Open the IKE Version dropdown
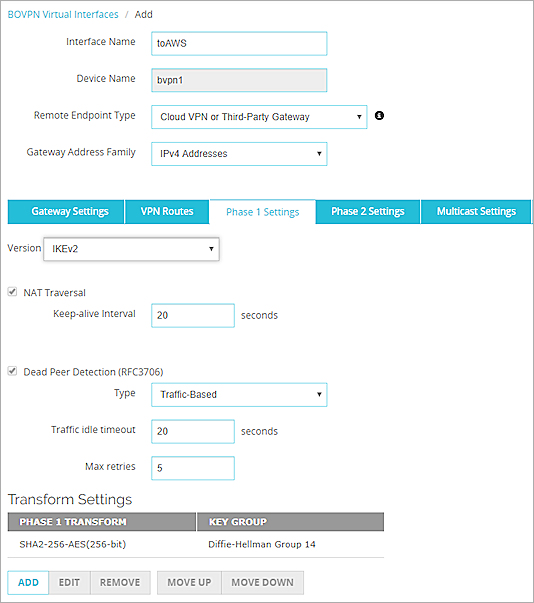Screen dimensions: 534x603 [131, 249]
